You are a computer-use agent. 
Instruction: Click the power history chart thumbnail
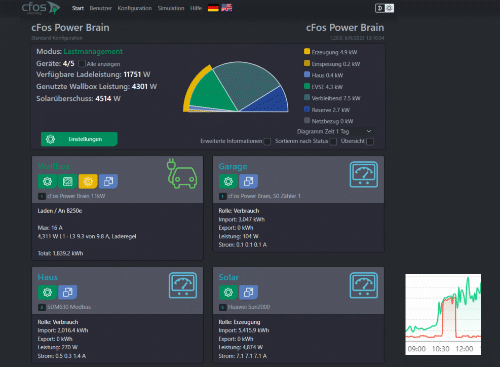(x=443, y=314)
